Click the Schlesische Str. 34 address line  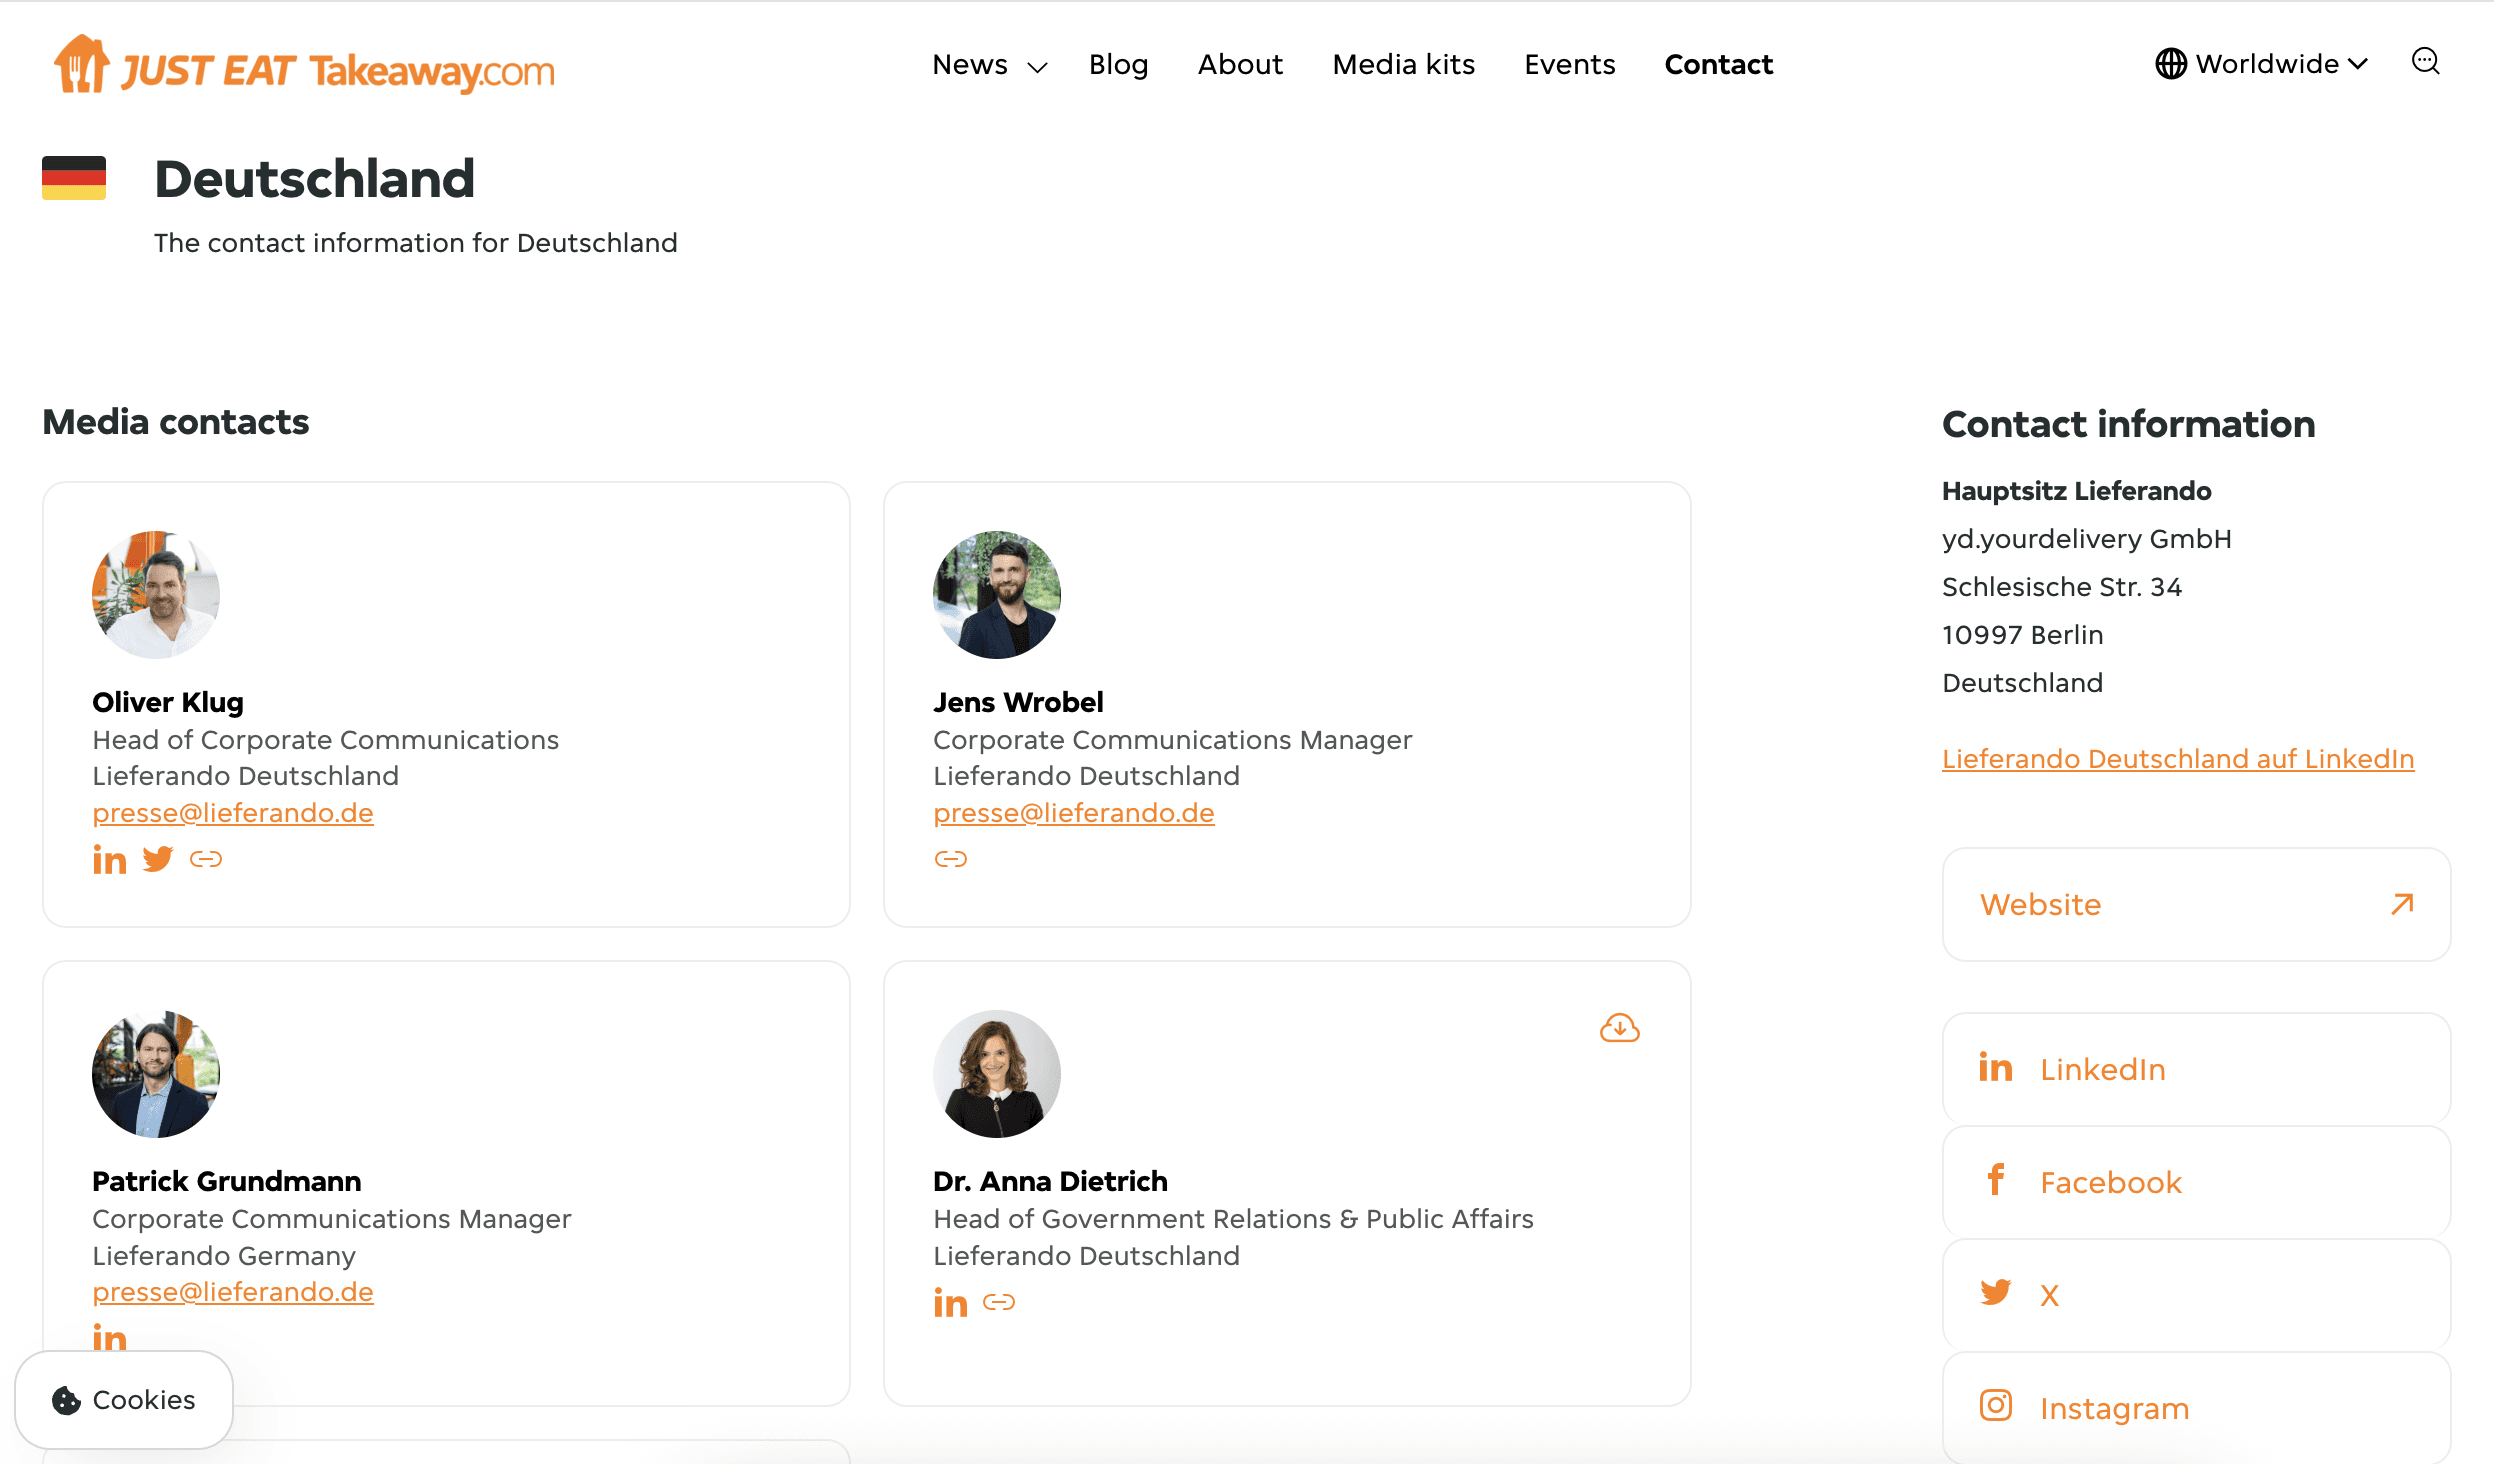tap(2061, 587)
